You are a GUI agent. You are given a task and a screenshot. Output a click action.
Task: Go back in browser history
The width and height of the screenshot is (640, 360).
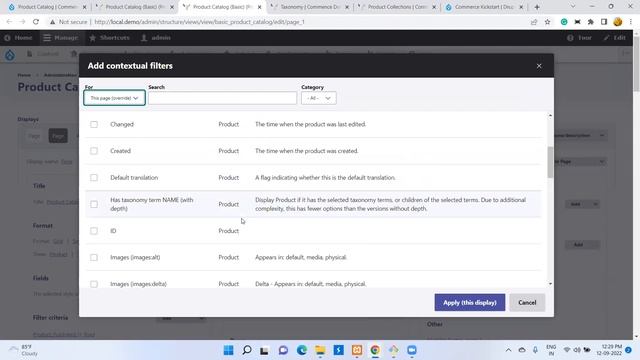tap(9, 22)
